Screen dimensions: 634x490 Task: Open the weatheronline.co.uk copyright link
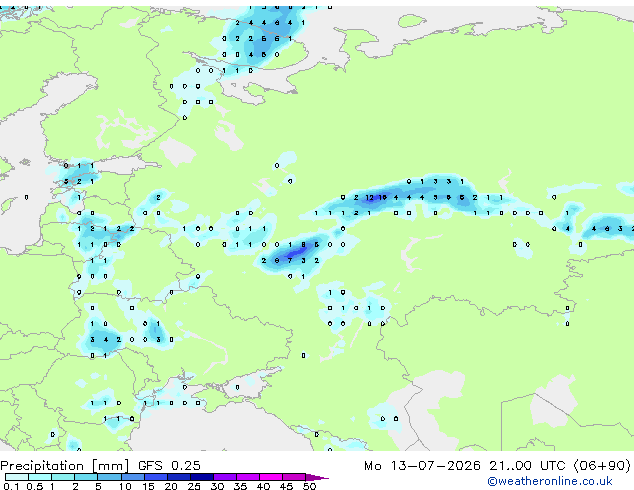pos(550,481)
